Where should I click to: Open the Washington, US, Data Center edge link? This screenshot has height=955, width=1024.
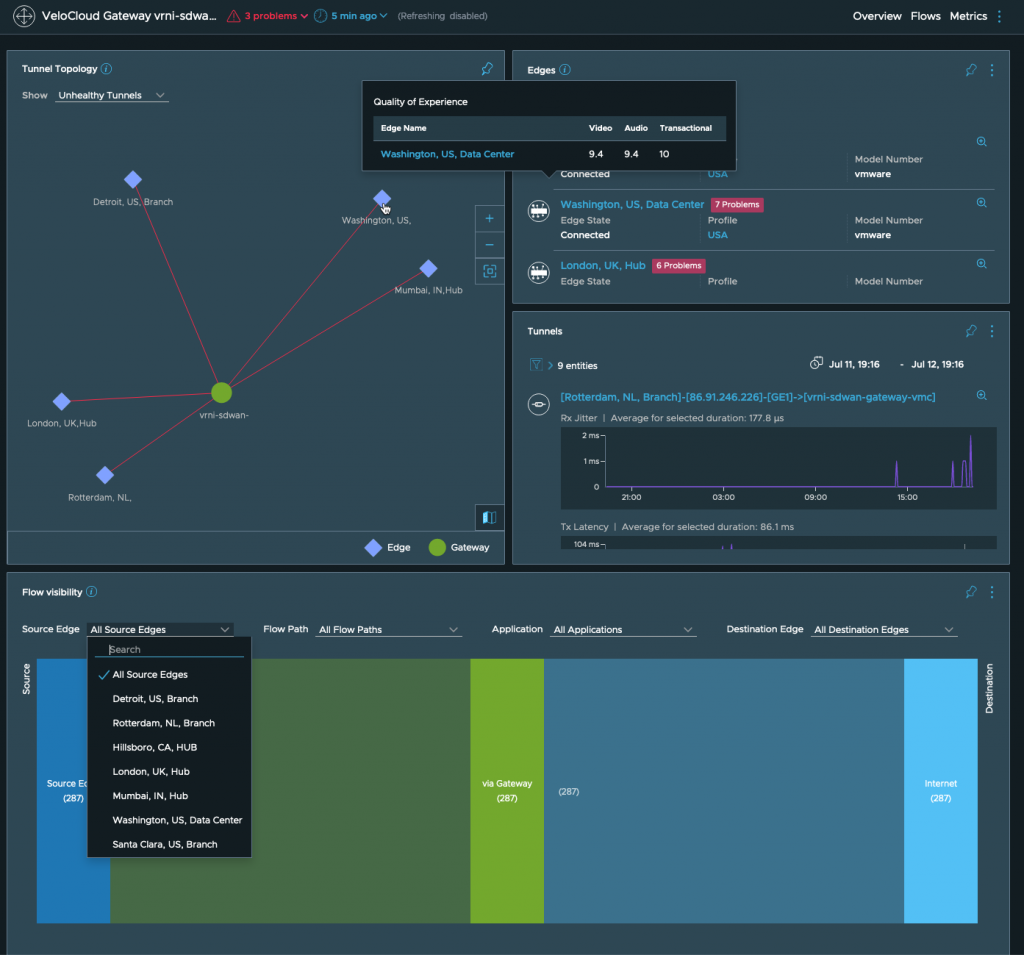tap(632, 204)
